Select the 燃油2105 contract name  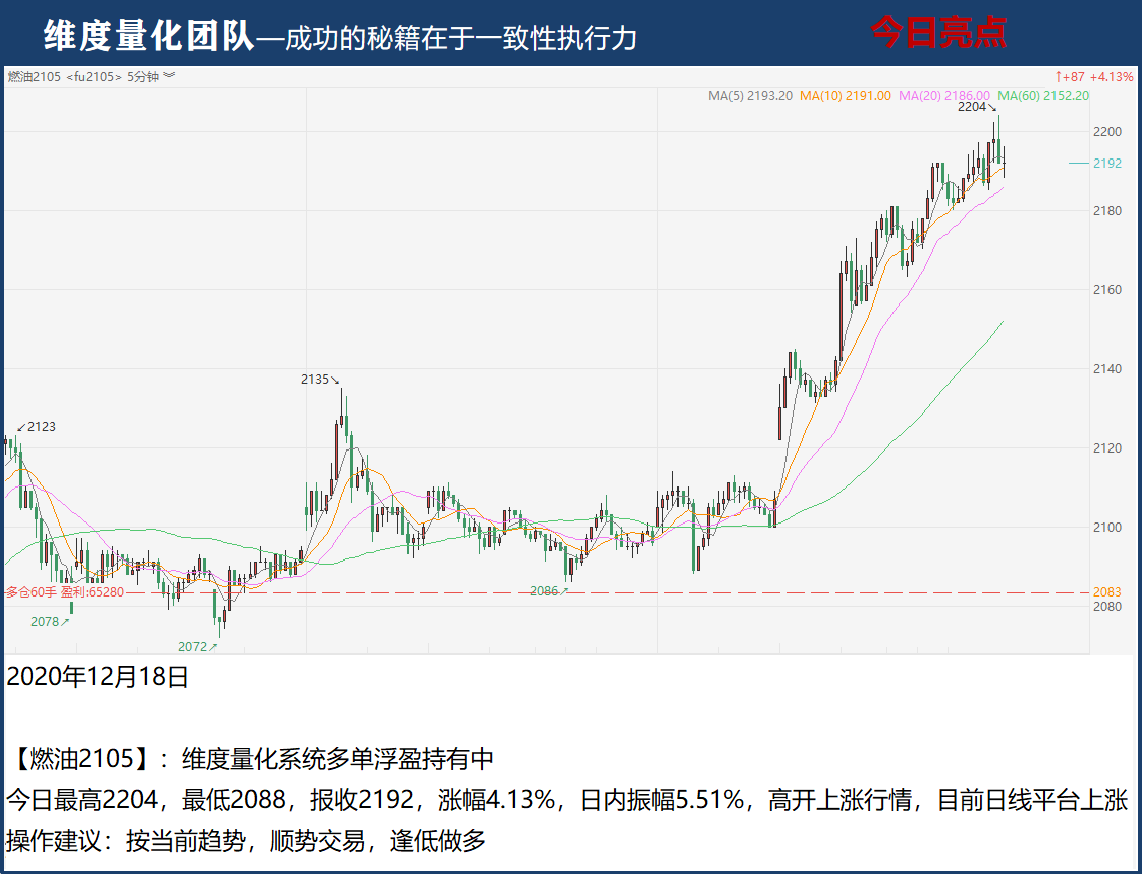click(x=34, y=76)
